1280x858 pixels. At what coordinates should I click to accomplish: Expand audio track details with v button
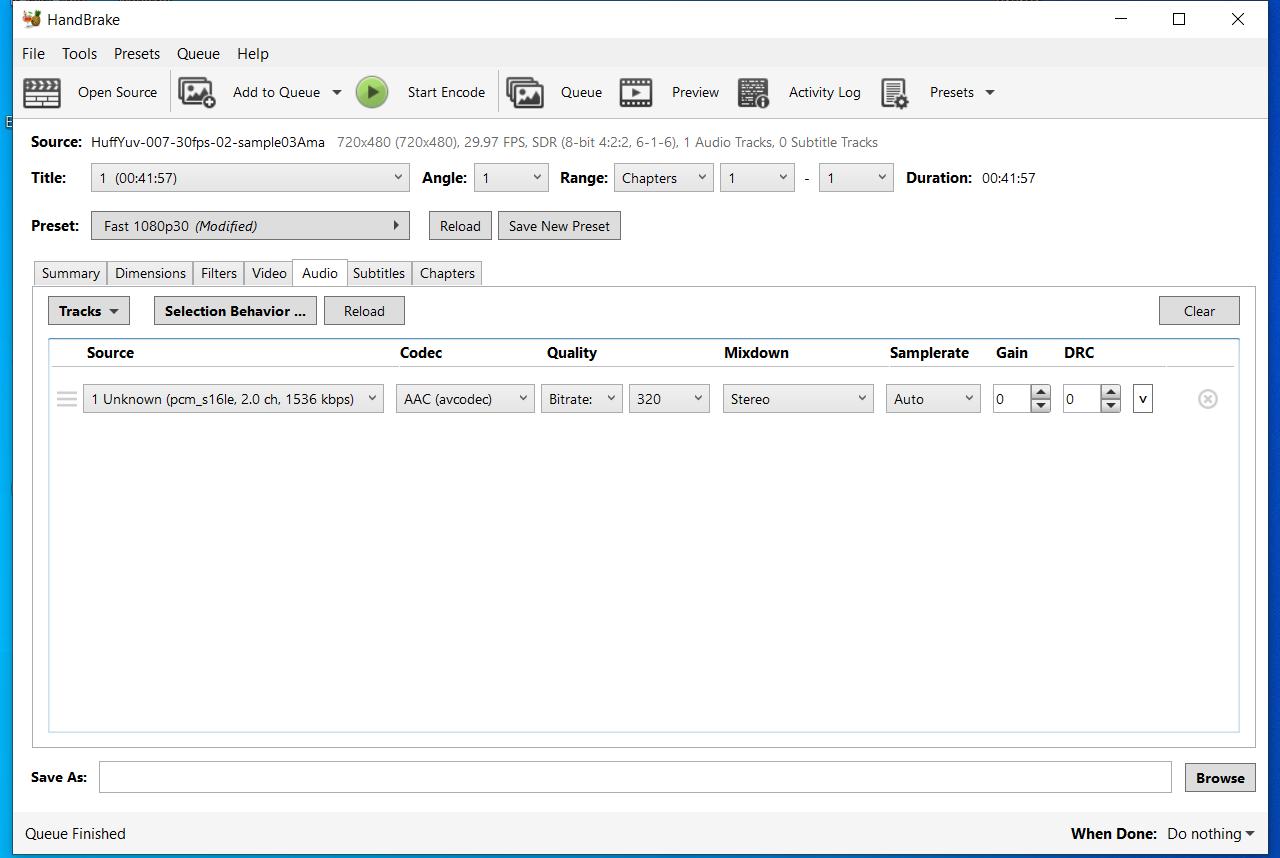(1143, 399)
